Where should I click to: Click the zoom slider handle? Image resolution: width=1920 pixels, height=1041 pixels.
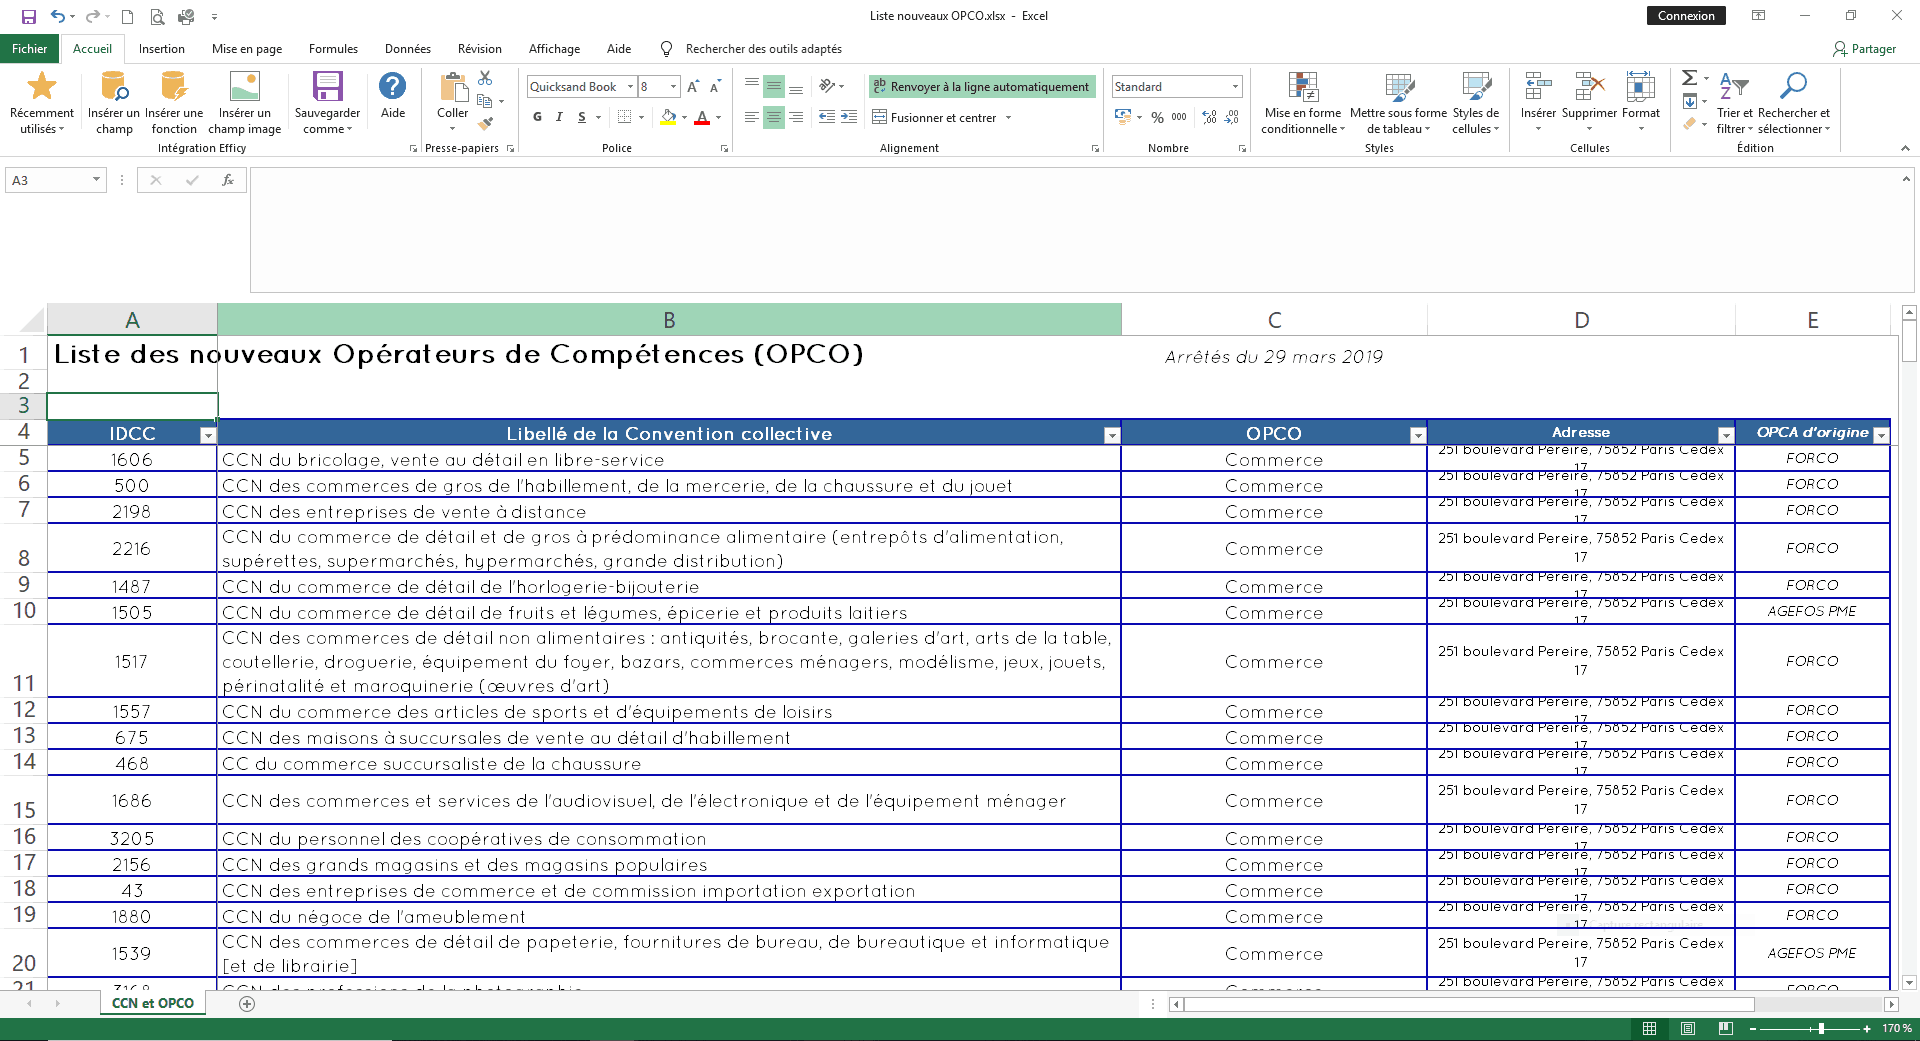point(1821,1028)
